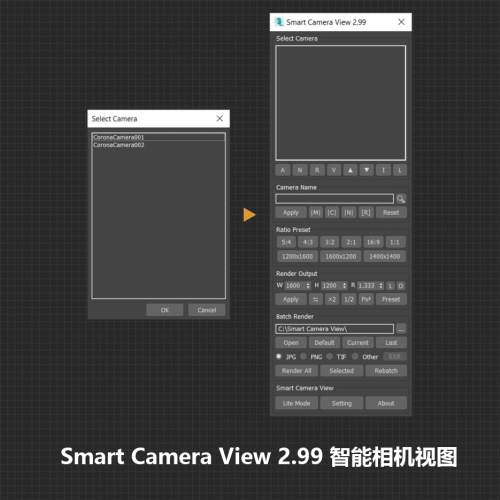
Task: Open the Preset button in Render Output
Action: 391,299
